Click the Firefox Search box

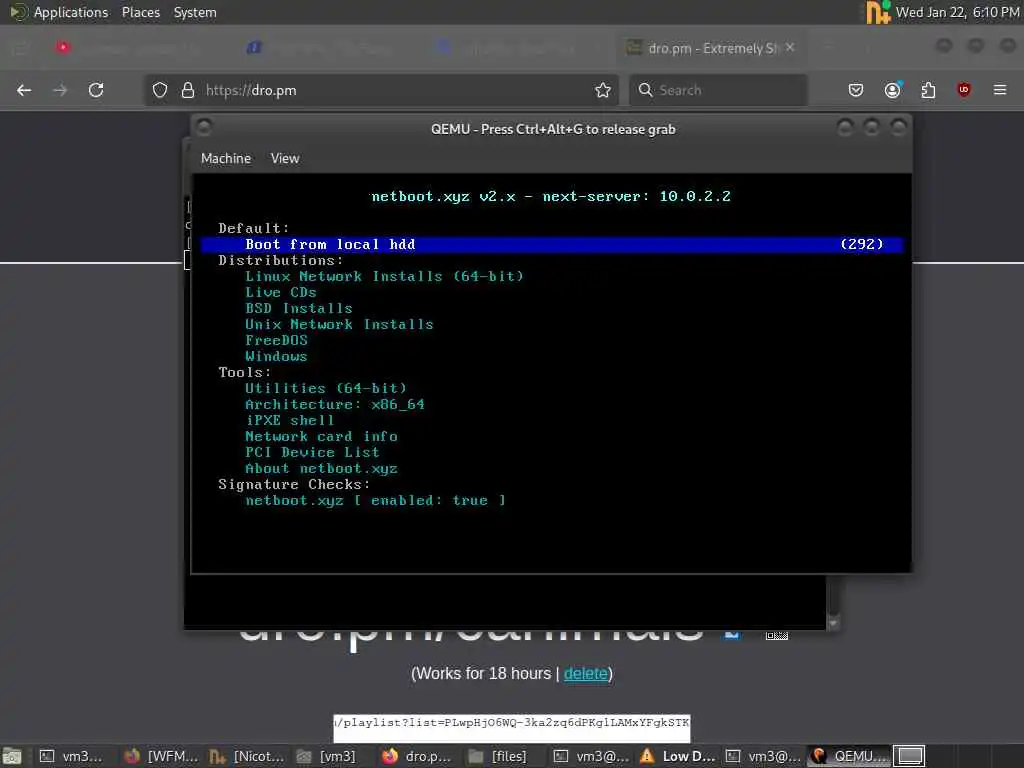pos(718,90)
